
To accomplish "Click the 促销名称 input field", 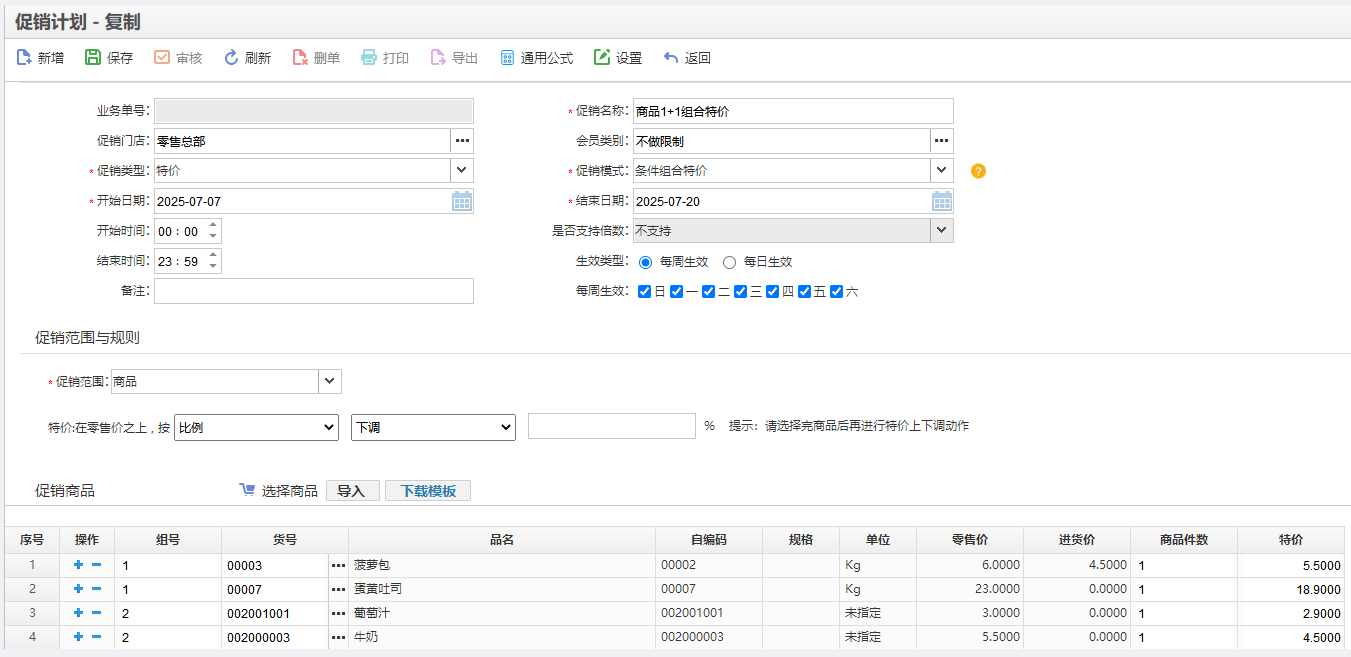I will (x=793, y=111).
